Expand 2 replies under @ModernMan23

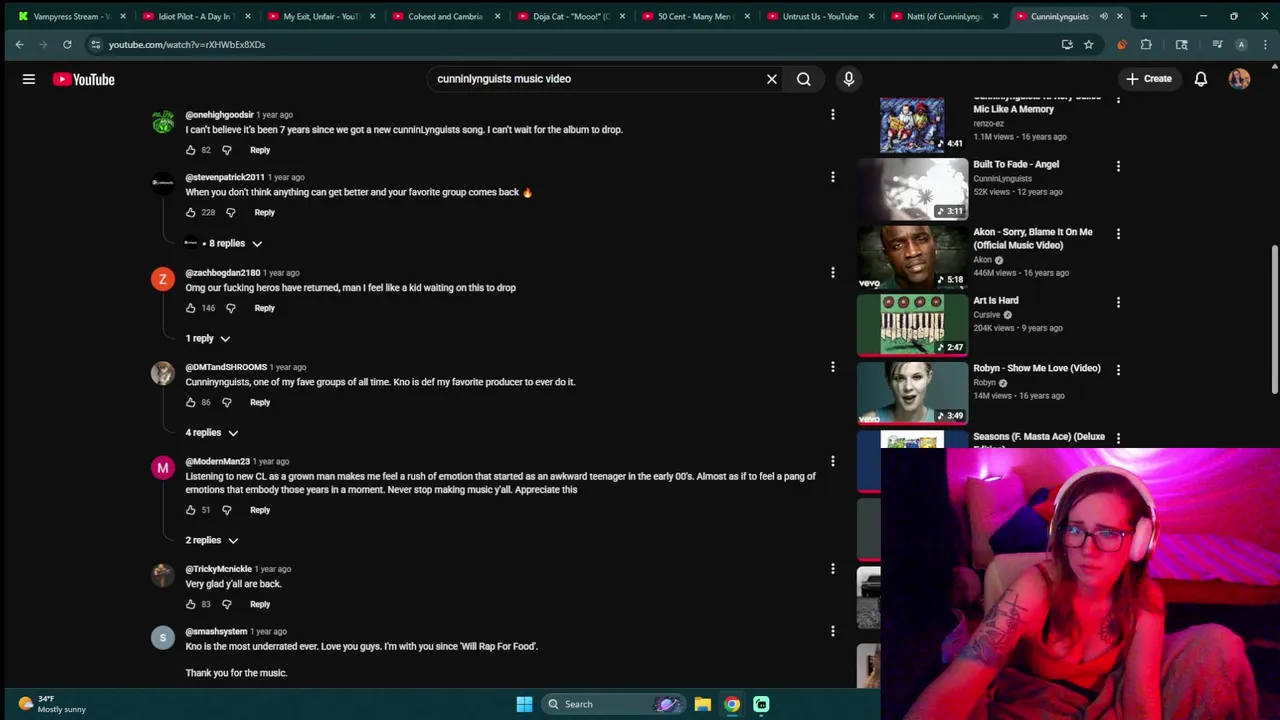click(x=212, y=540)
